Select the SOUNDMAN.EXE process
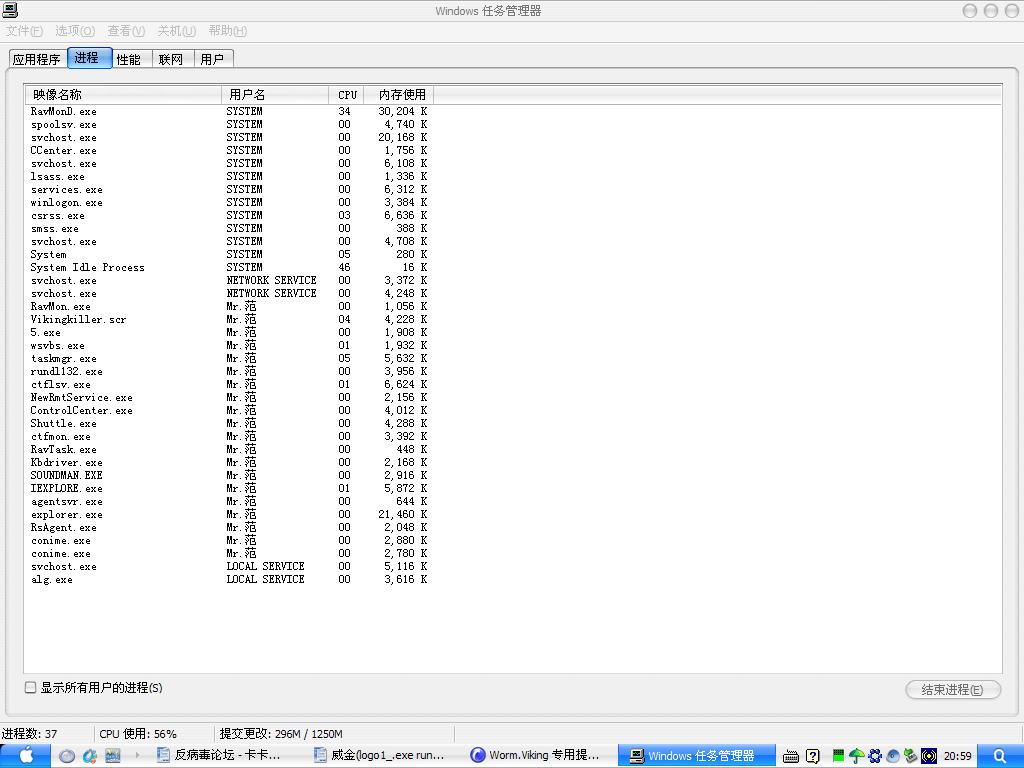This screenshot has width=1024, height=768. coord(229,475)
